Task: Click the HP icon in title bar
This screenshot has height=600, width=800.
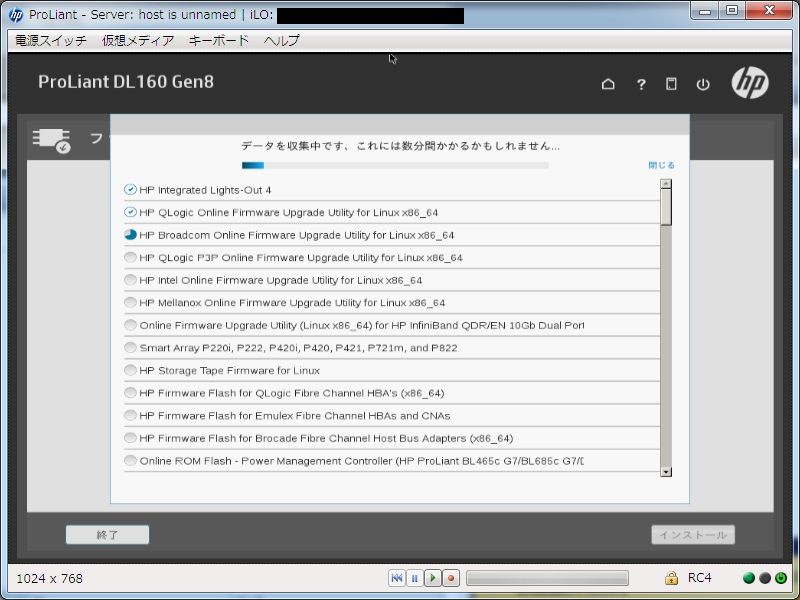Action: click(16, 15)
